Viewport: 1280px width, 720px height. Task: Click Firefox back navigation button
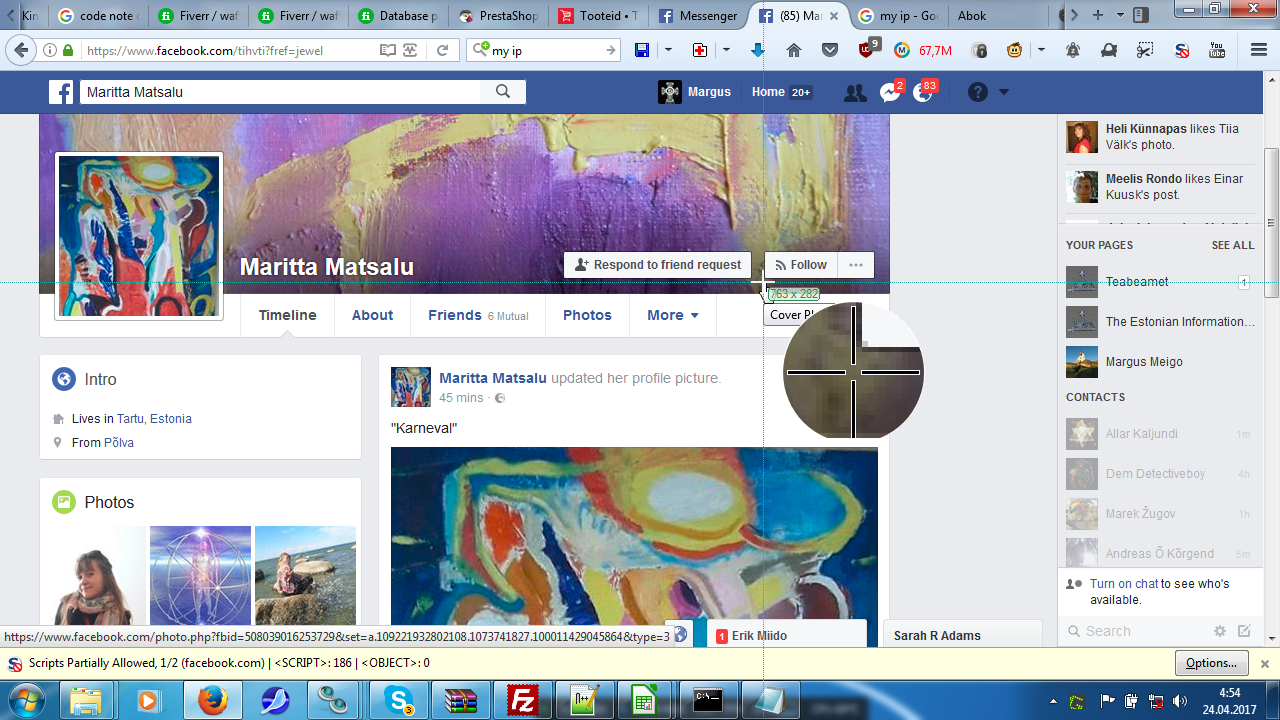click(x=22, y=50)
